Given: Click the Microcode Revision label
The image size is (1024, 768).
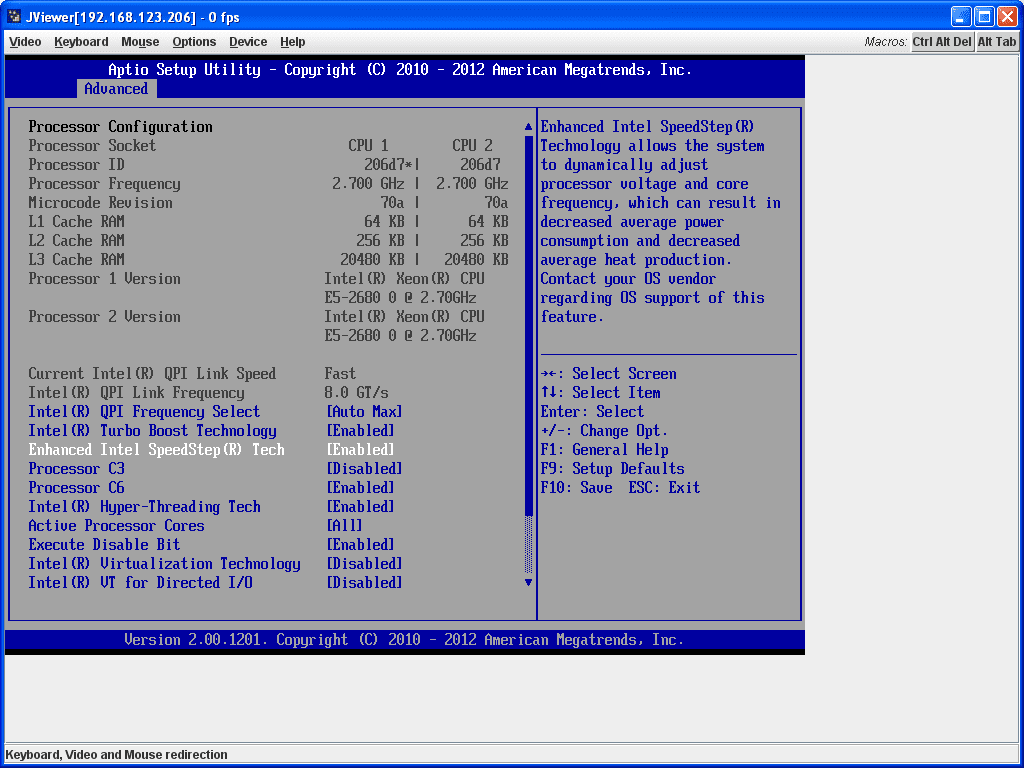Looking at the screenshot, I should [101, 202].
